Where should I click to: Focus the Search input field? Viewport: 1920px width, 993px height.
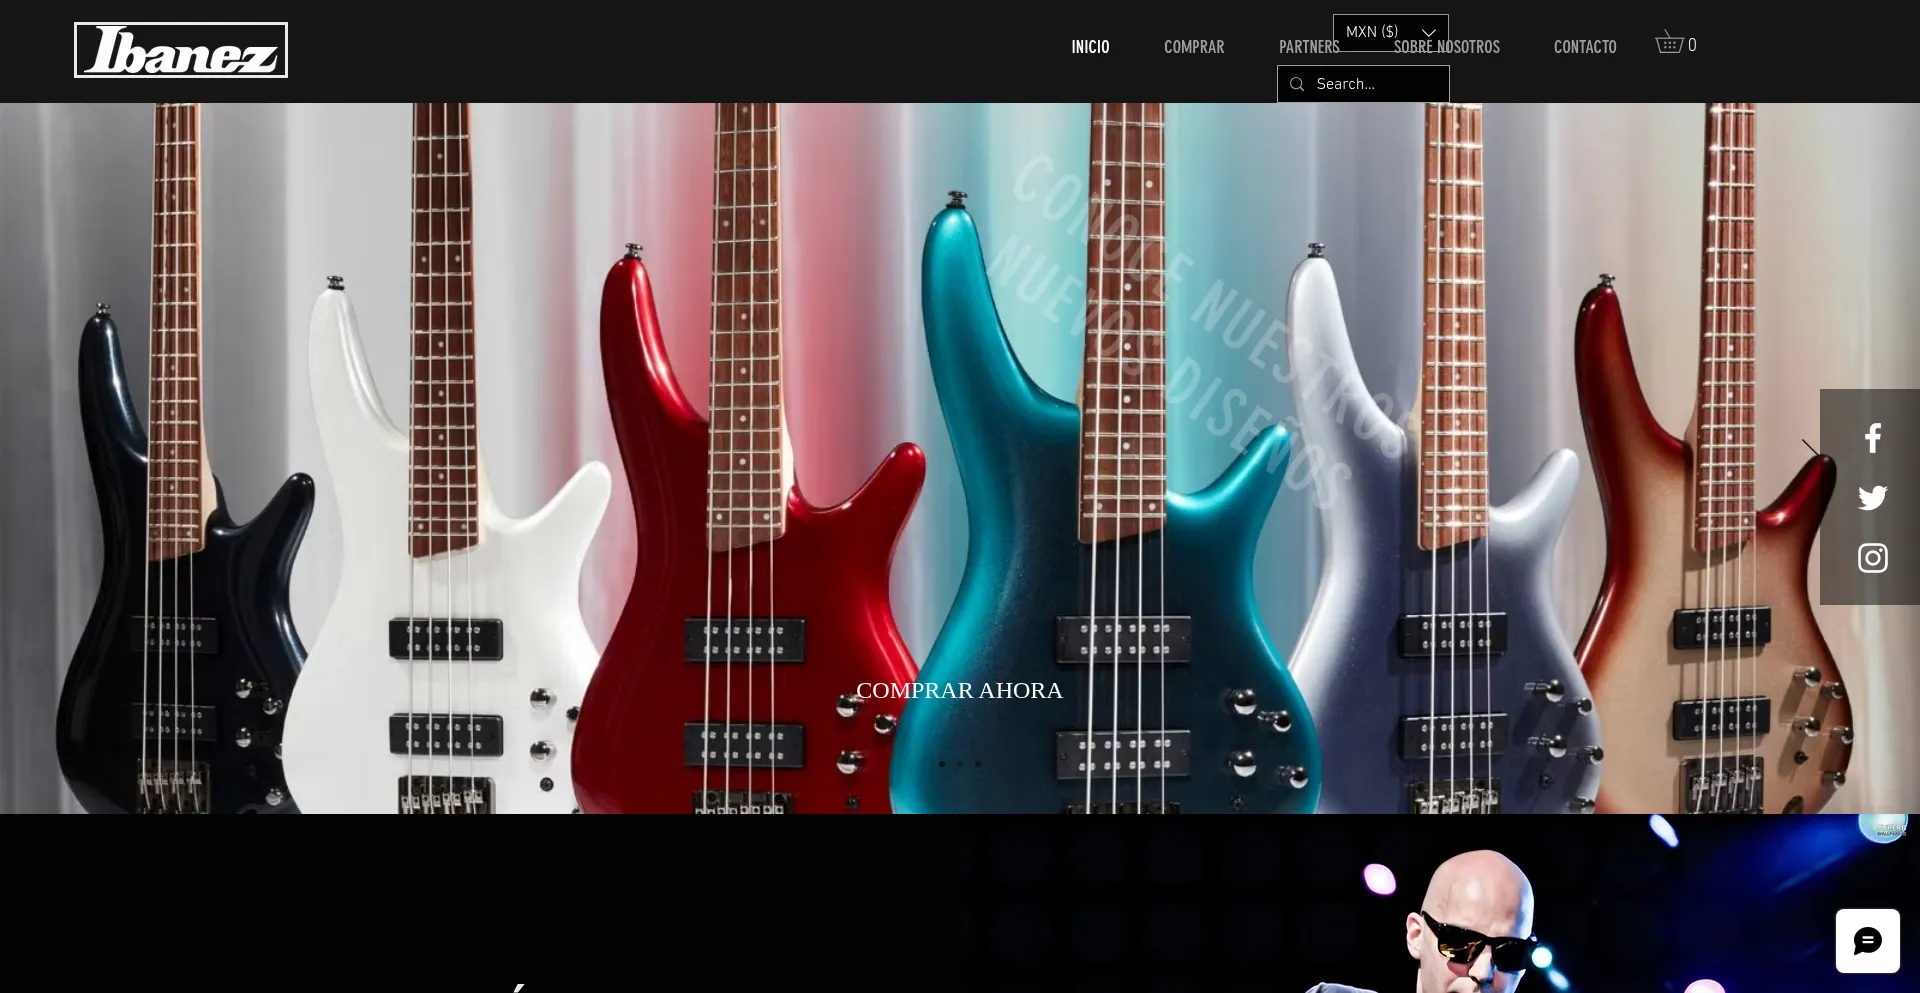[x=1377, y=84]
